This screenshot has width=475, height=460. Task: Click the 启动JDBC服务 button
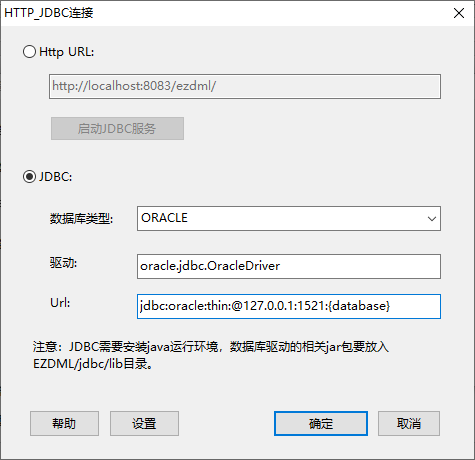click(x=117, y=128)
